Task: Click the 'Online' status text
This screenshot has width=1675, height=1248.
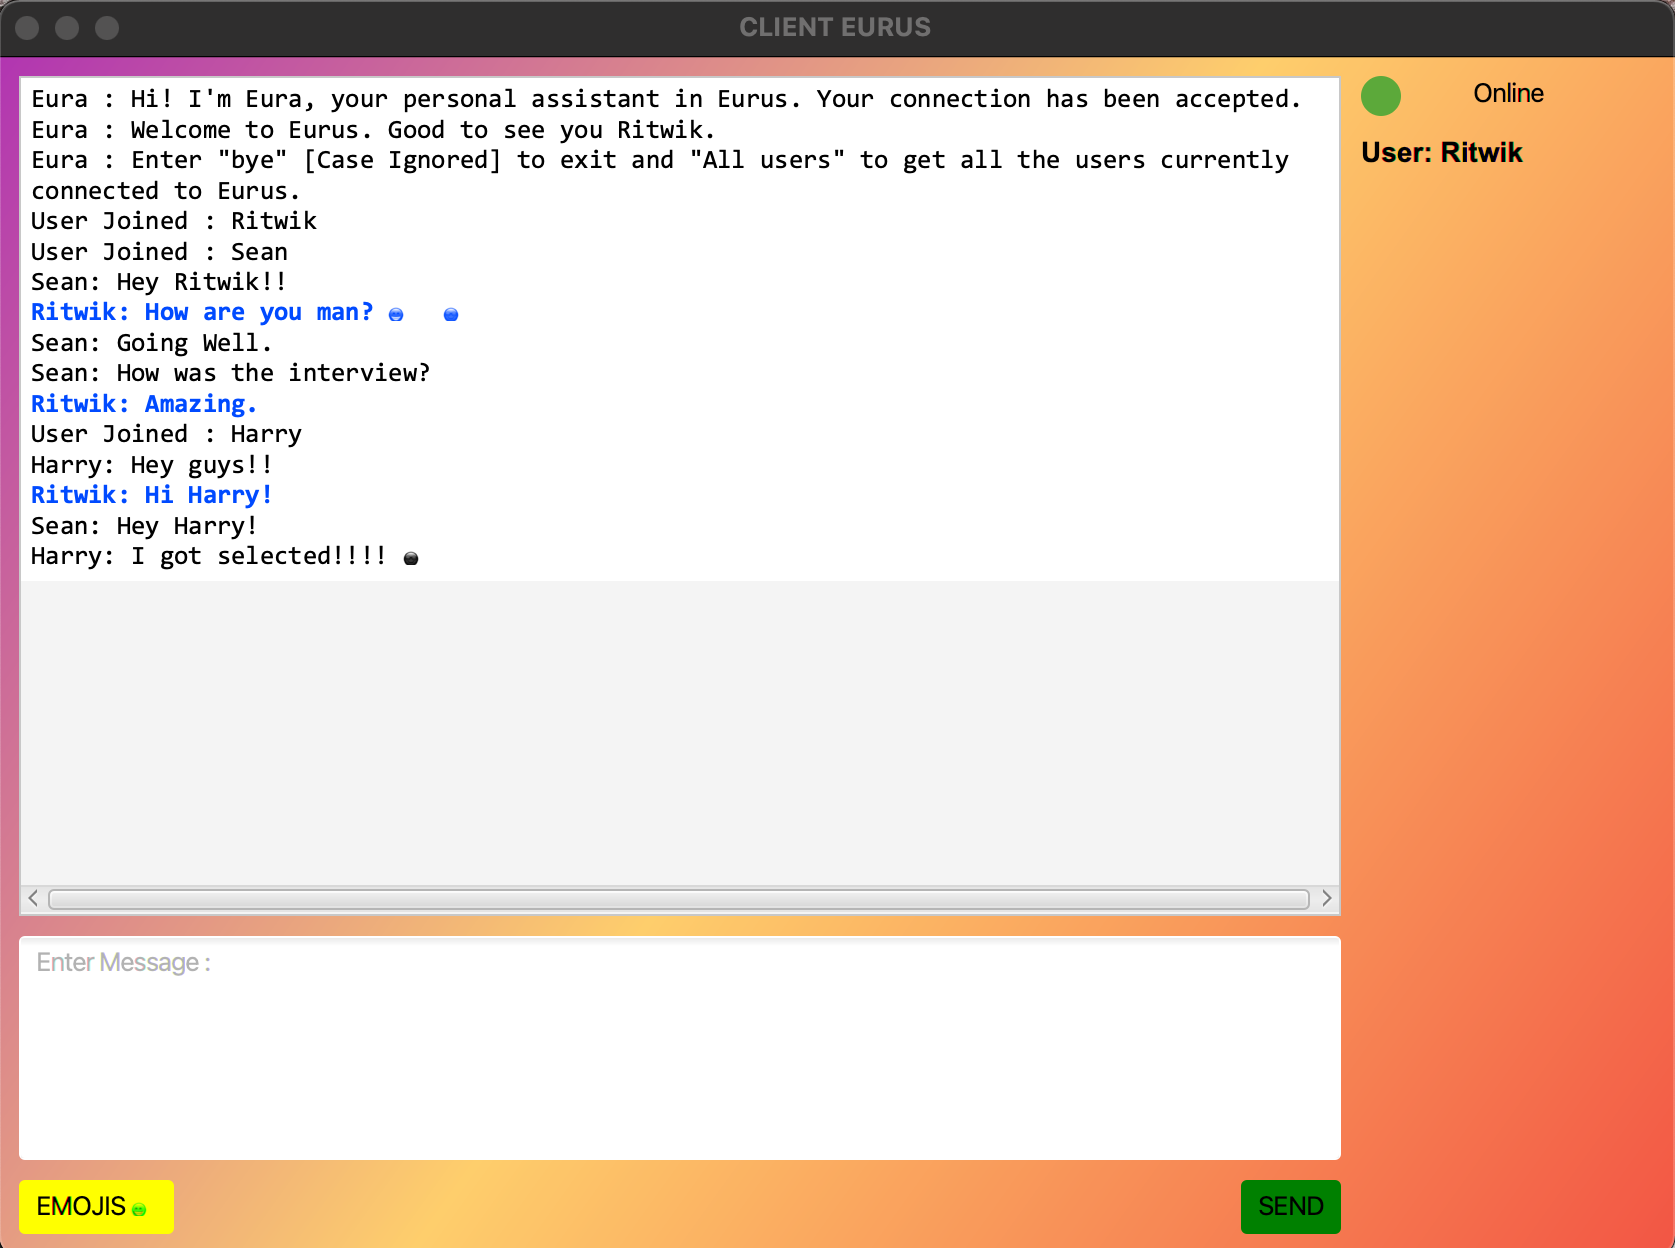Action: pos(1507,93)
